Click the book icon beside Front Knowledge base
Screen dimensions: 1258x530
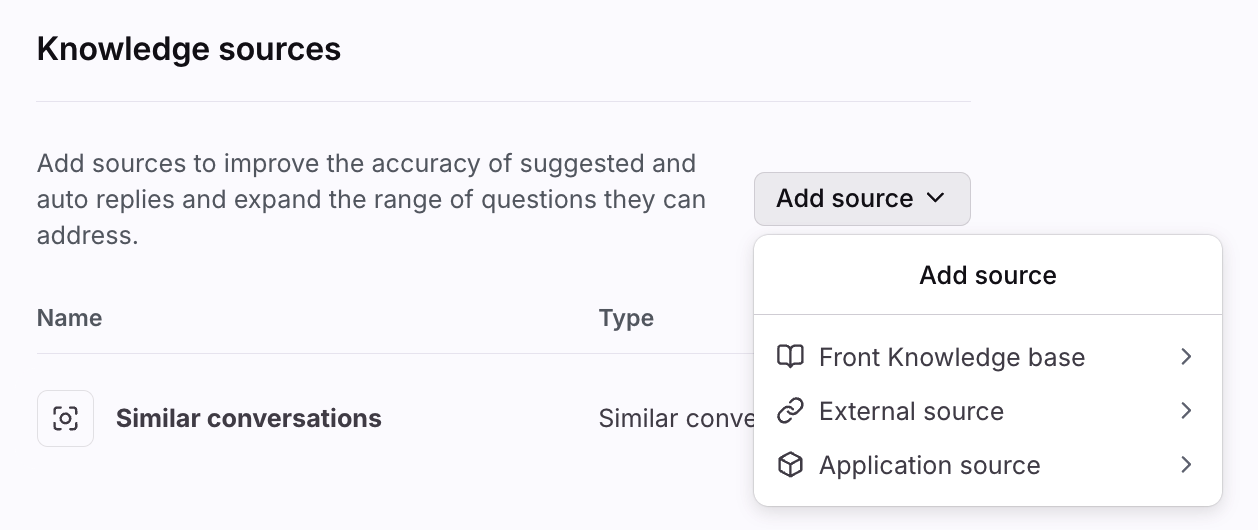click(x=790, y=357)
